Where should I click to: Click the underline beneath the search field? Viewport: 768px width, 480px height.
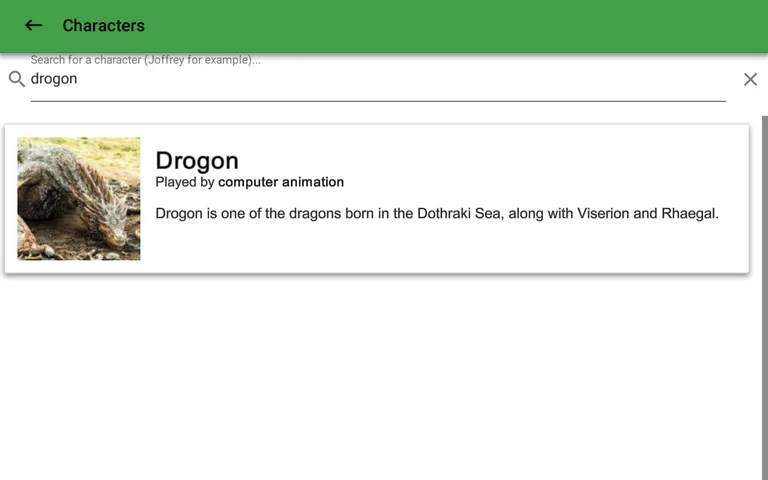[378, 101]
